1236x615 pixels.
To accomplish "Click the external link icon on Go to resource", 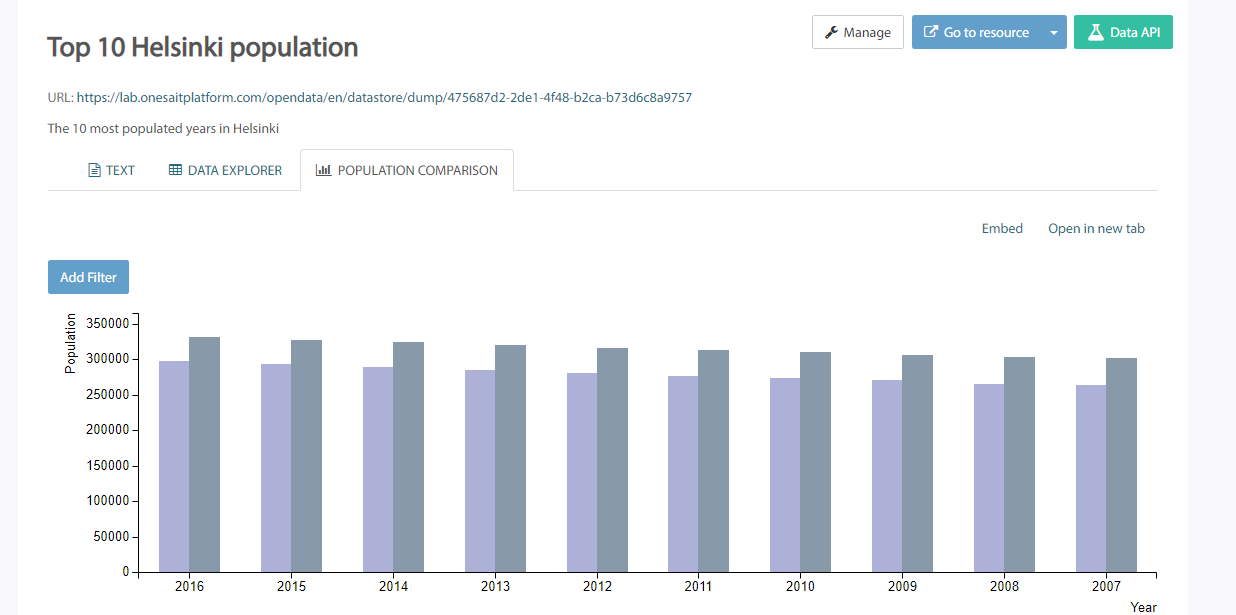I will (x=930, y=32).
